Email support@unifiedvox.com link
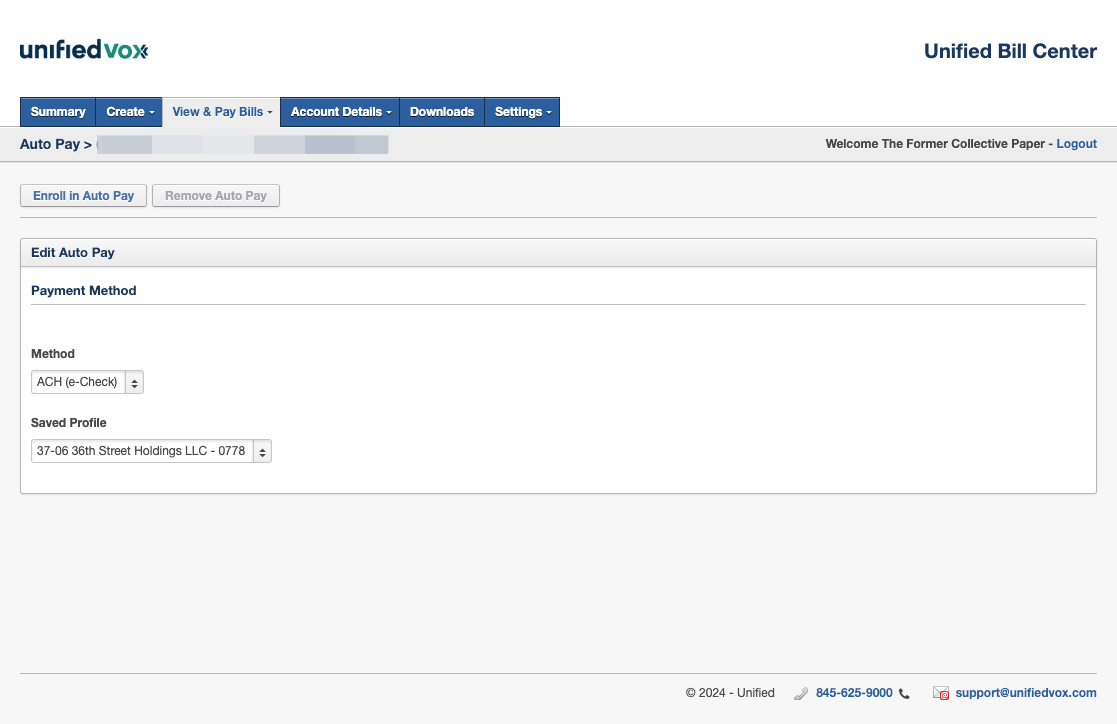 pos(1026,693)
